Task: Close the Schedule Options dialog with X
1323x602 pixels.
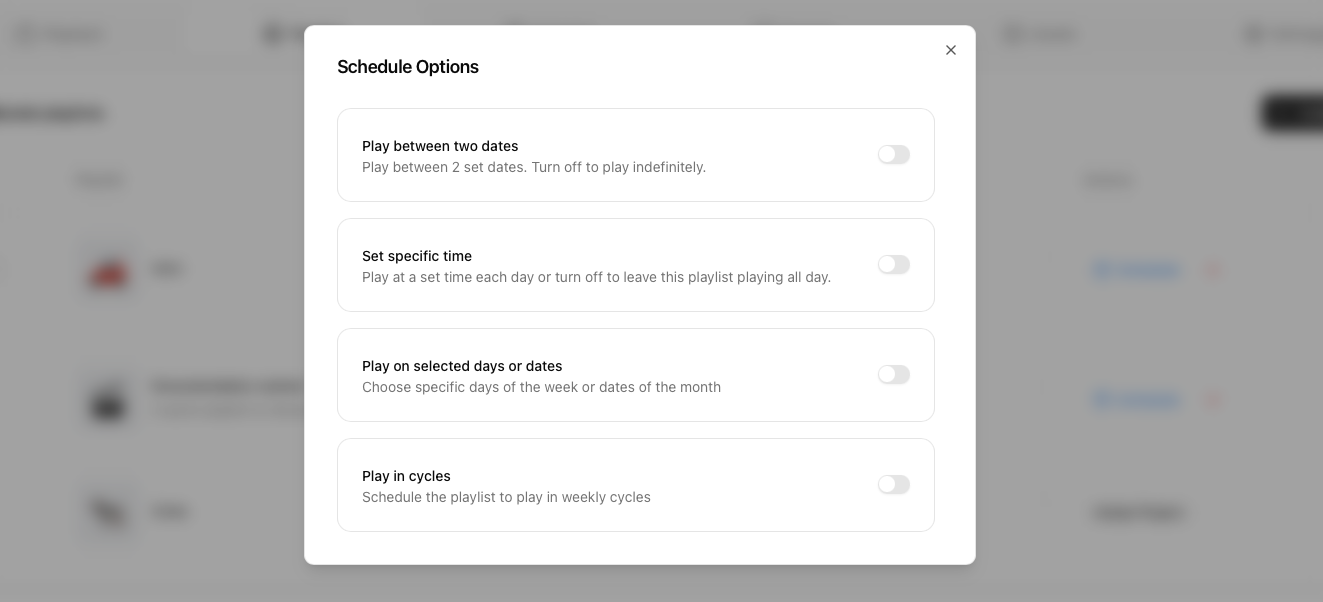Action: [x=951, y=50]
